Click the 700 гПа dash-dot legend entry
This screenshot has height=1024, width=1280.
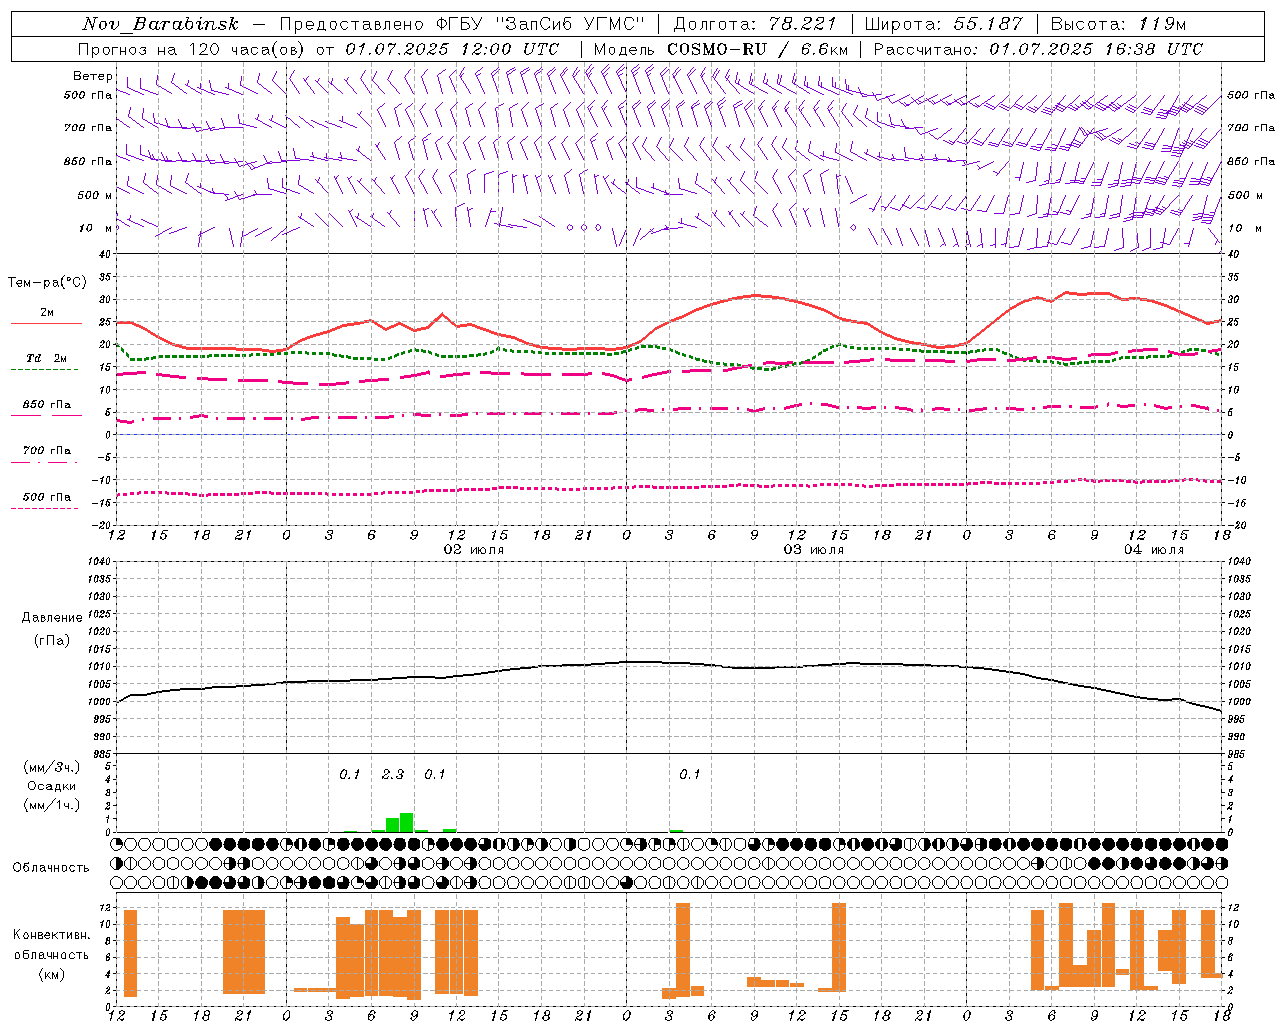(x=46, y=451)
